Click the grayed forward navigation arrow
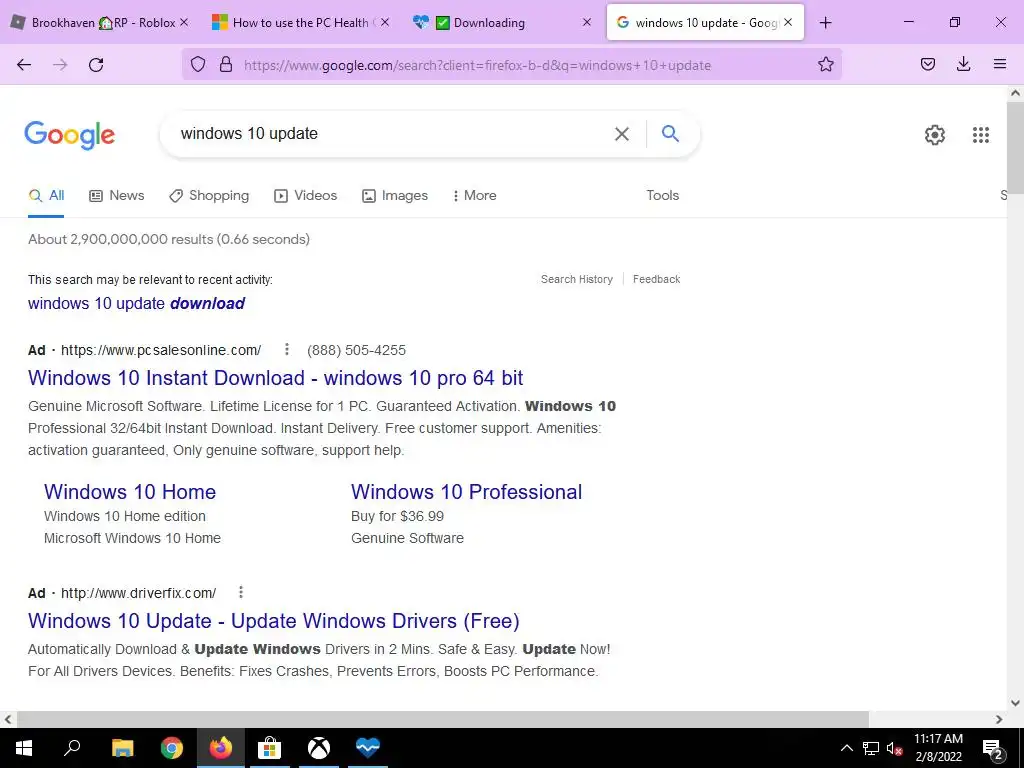1024x768 pixels. click(x=60, y=65)
